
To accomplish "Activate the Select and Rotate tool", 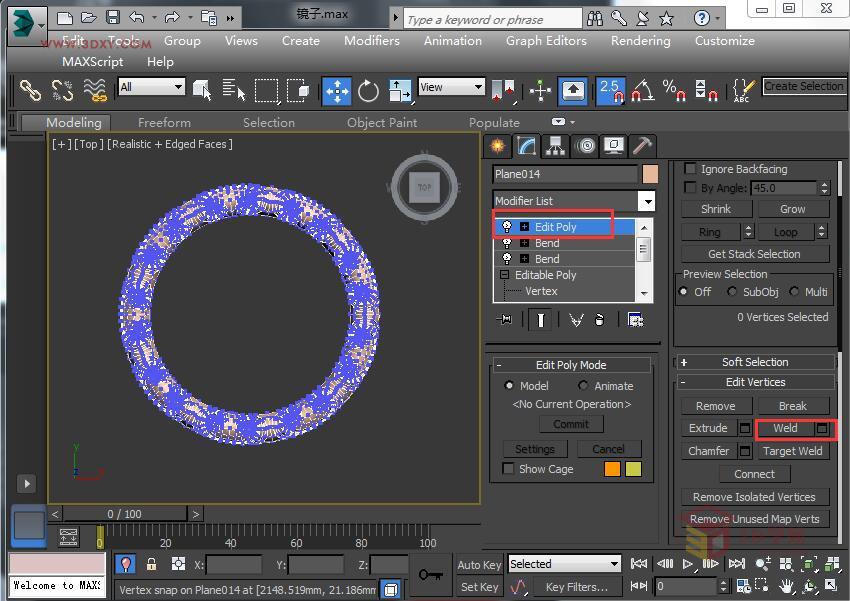I will click(367, 90).
